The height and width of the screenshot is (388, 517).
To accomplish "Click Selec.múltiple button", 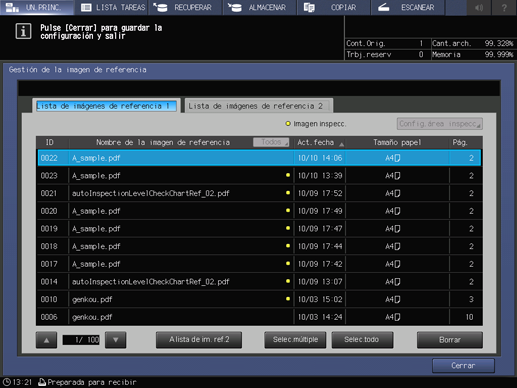I will [295, 340].
